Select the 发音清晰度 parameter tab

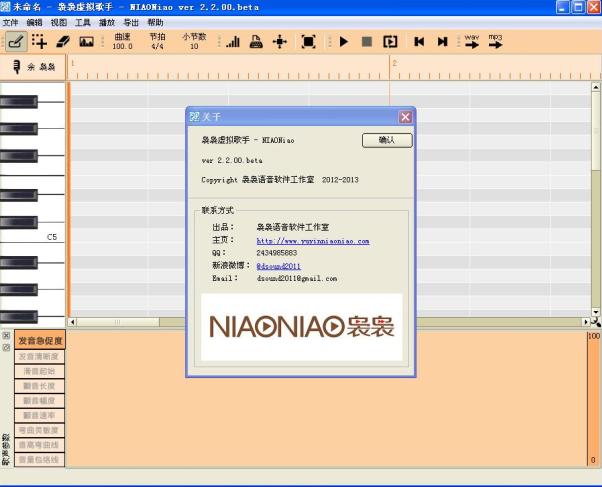pos(39,357)
